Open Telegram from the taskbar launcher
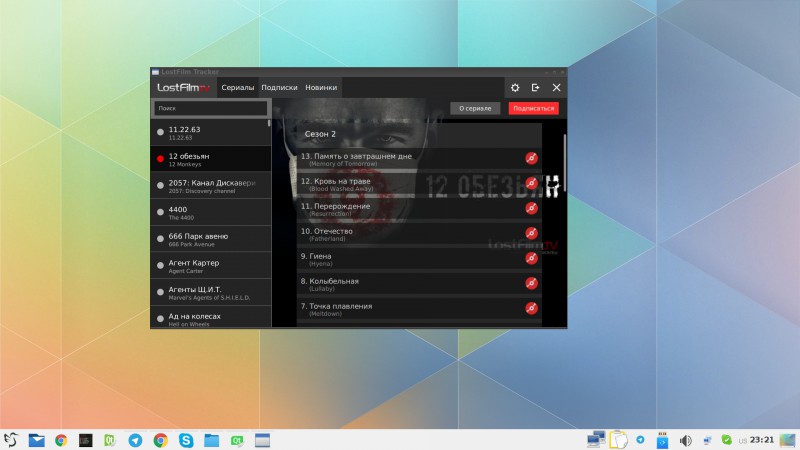Viewport: 800px width, 450px height. tap(135, 440)
